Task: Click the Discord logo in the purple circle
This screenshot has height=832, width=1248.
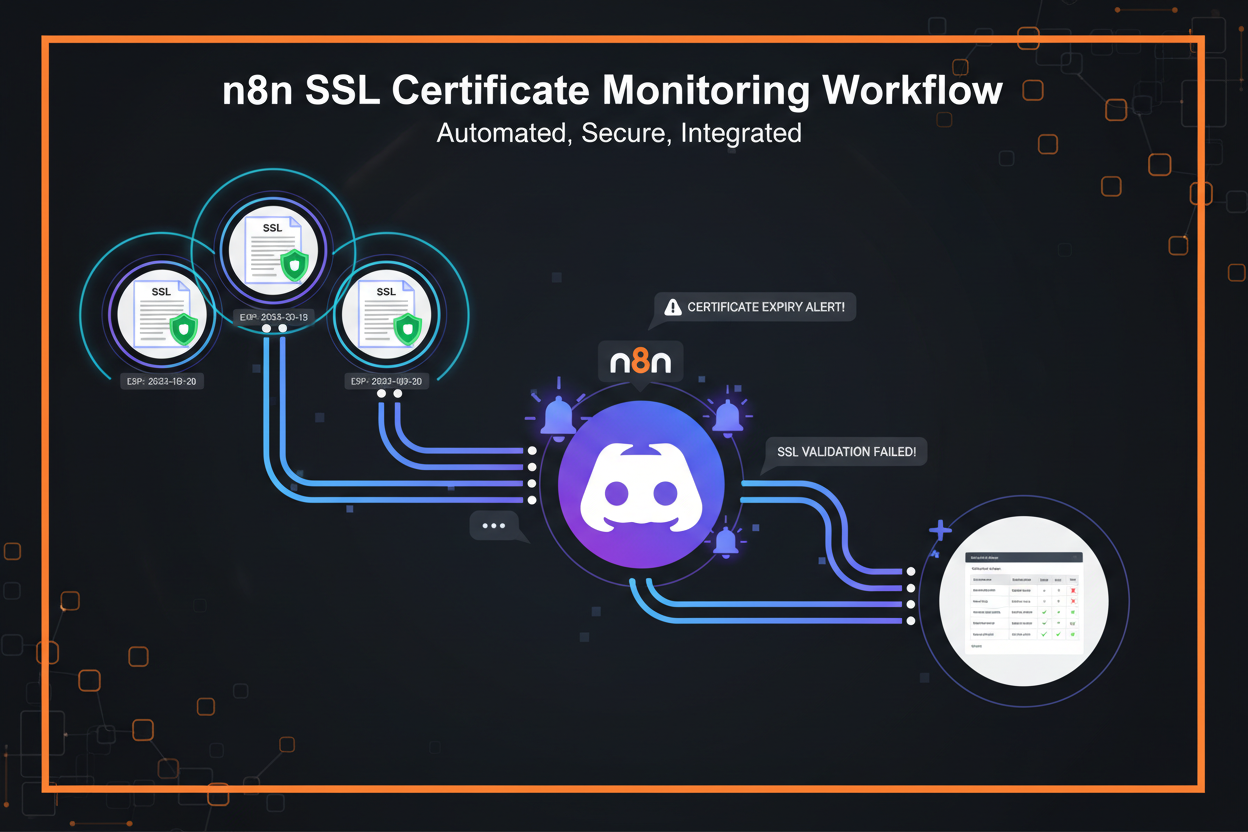Action: [641, 485]
